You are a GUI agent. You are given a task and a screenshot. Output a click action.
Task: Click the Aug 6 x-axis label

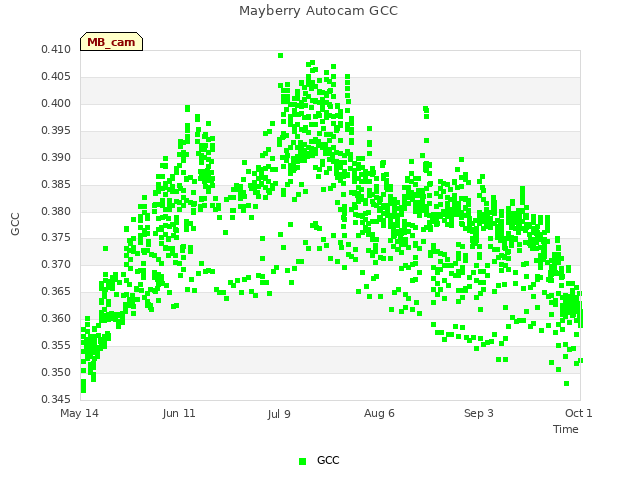click(x=379, y=413)
